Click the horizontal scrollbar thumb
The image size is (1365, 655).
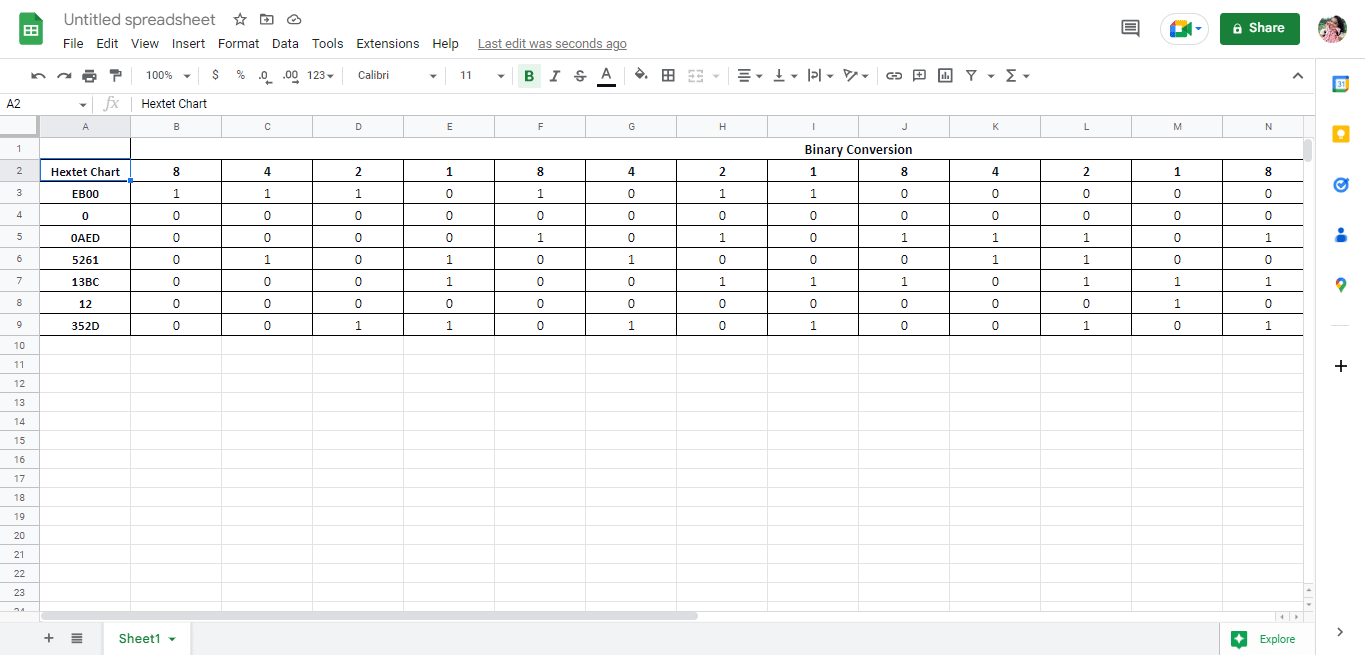[368, 616]
